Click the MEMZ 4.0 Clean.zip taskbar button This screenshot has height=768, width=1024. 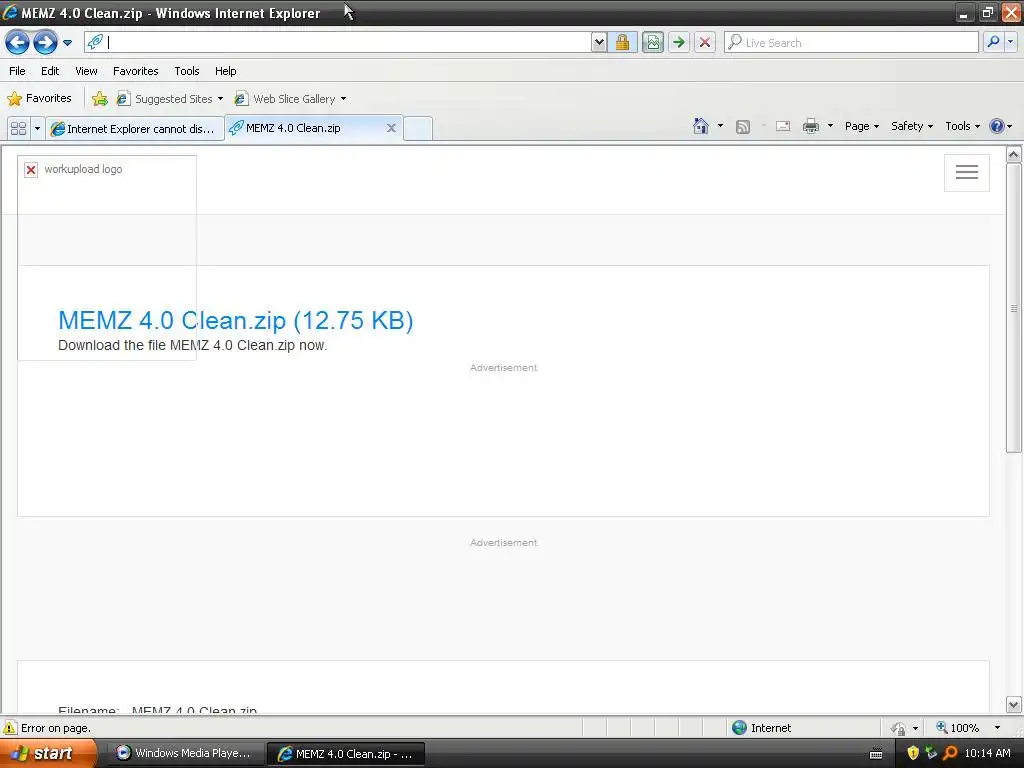point(346,754)
